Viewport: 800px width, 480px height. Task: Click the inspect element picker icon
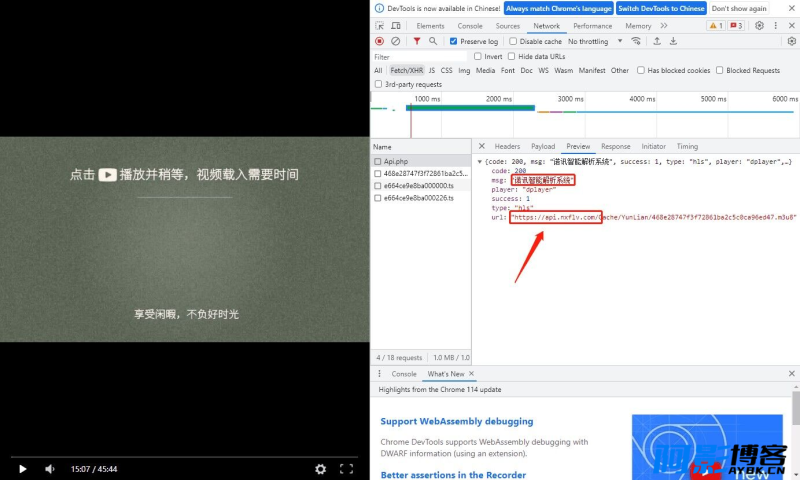click(x=380, y=26)
